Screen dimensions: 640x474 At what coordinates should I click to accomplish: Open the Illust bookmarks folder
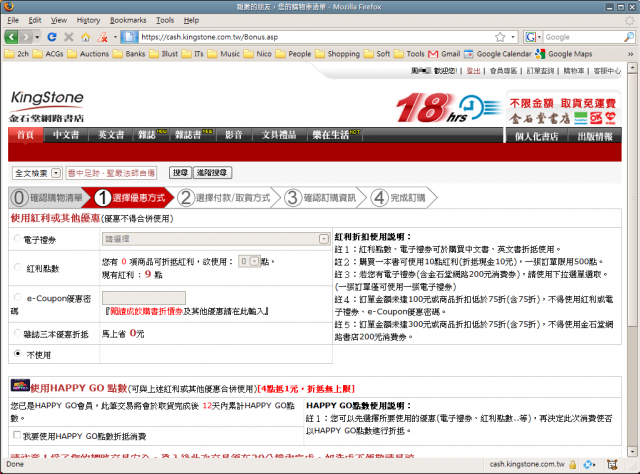(x=164, y=54)
